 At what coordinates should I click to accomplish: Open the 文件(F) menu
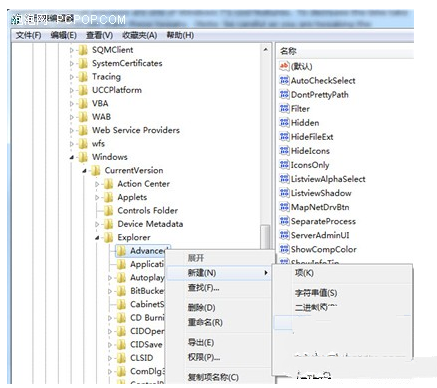pyautogui.click(x=28, y=35)
